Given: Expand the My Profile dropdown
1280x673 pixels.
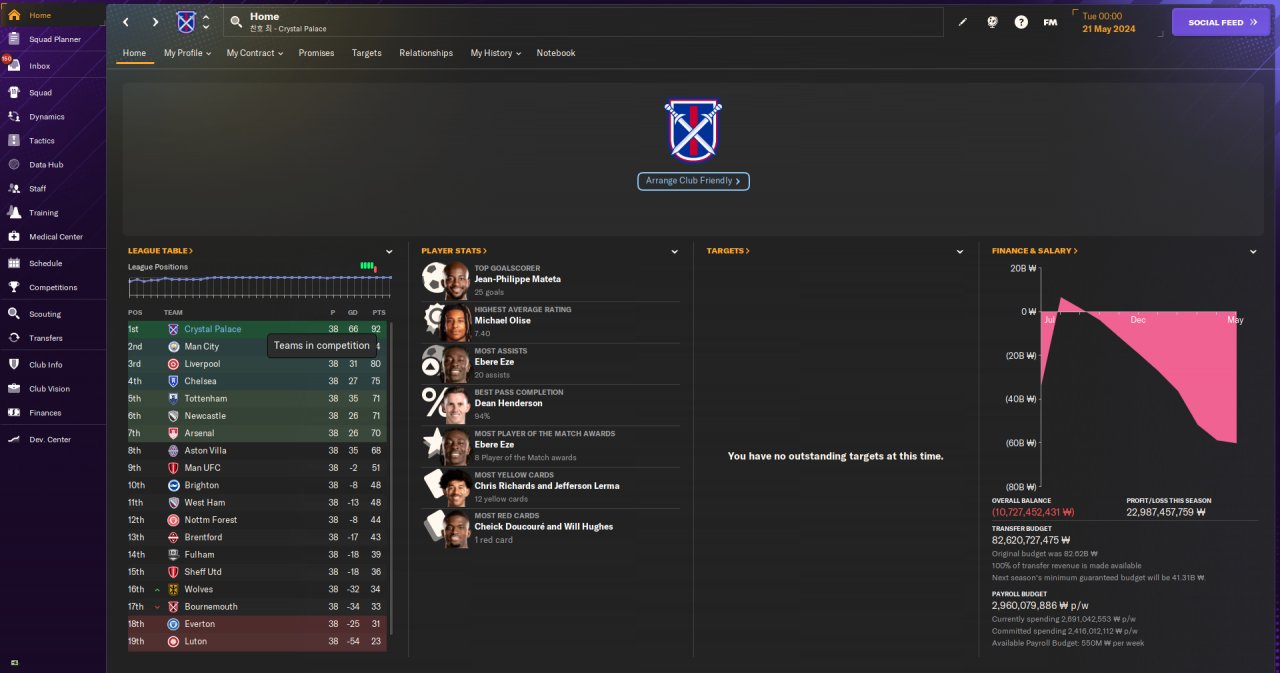Looking at the screenshot, I should (187, 53).
